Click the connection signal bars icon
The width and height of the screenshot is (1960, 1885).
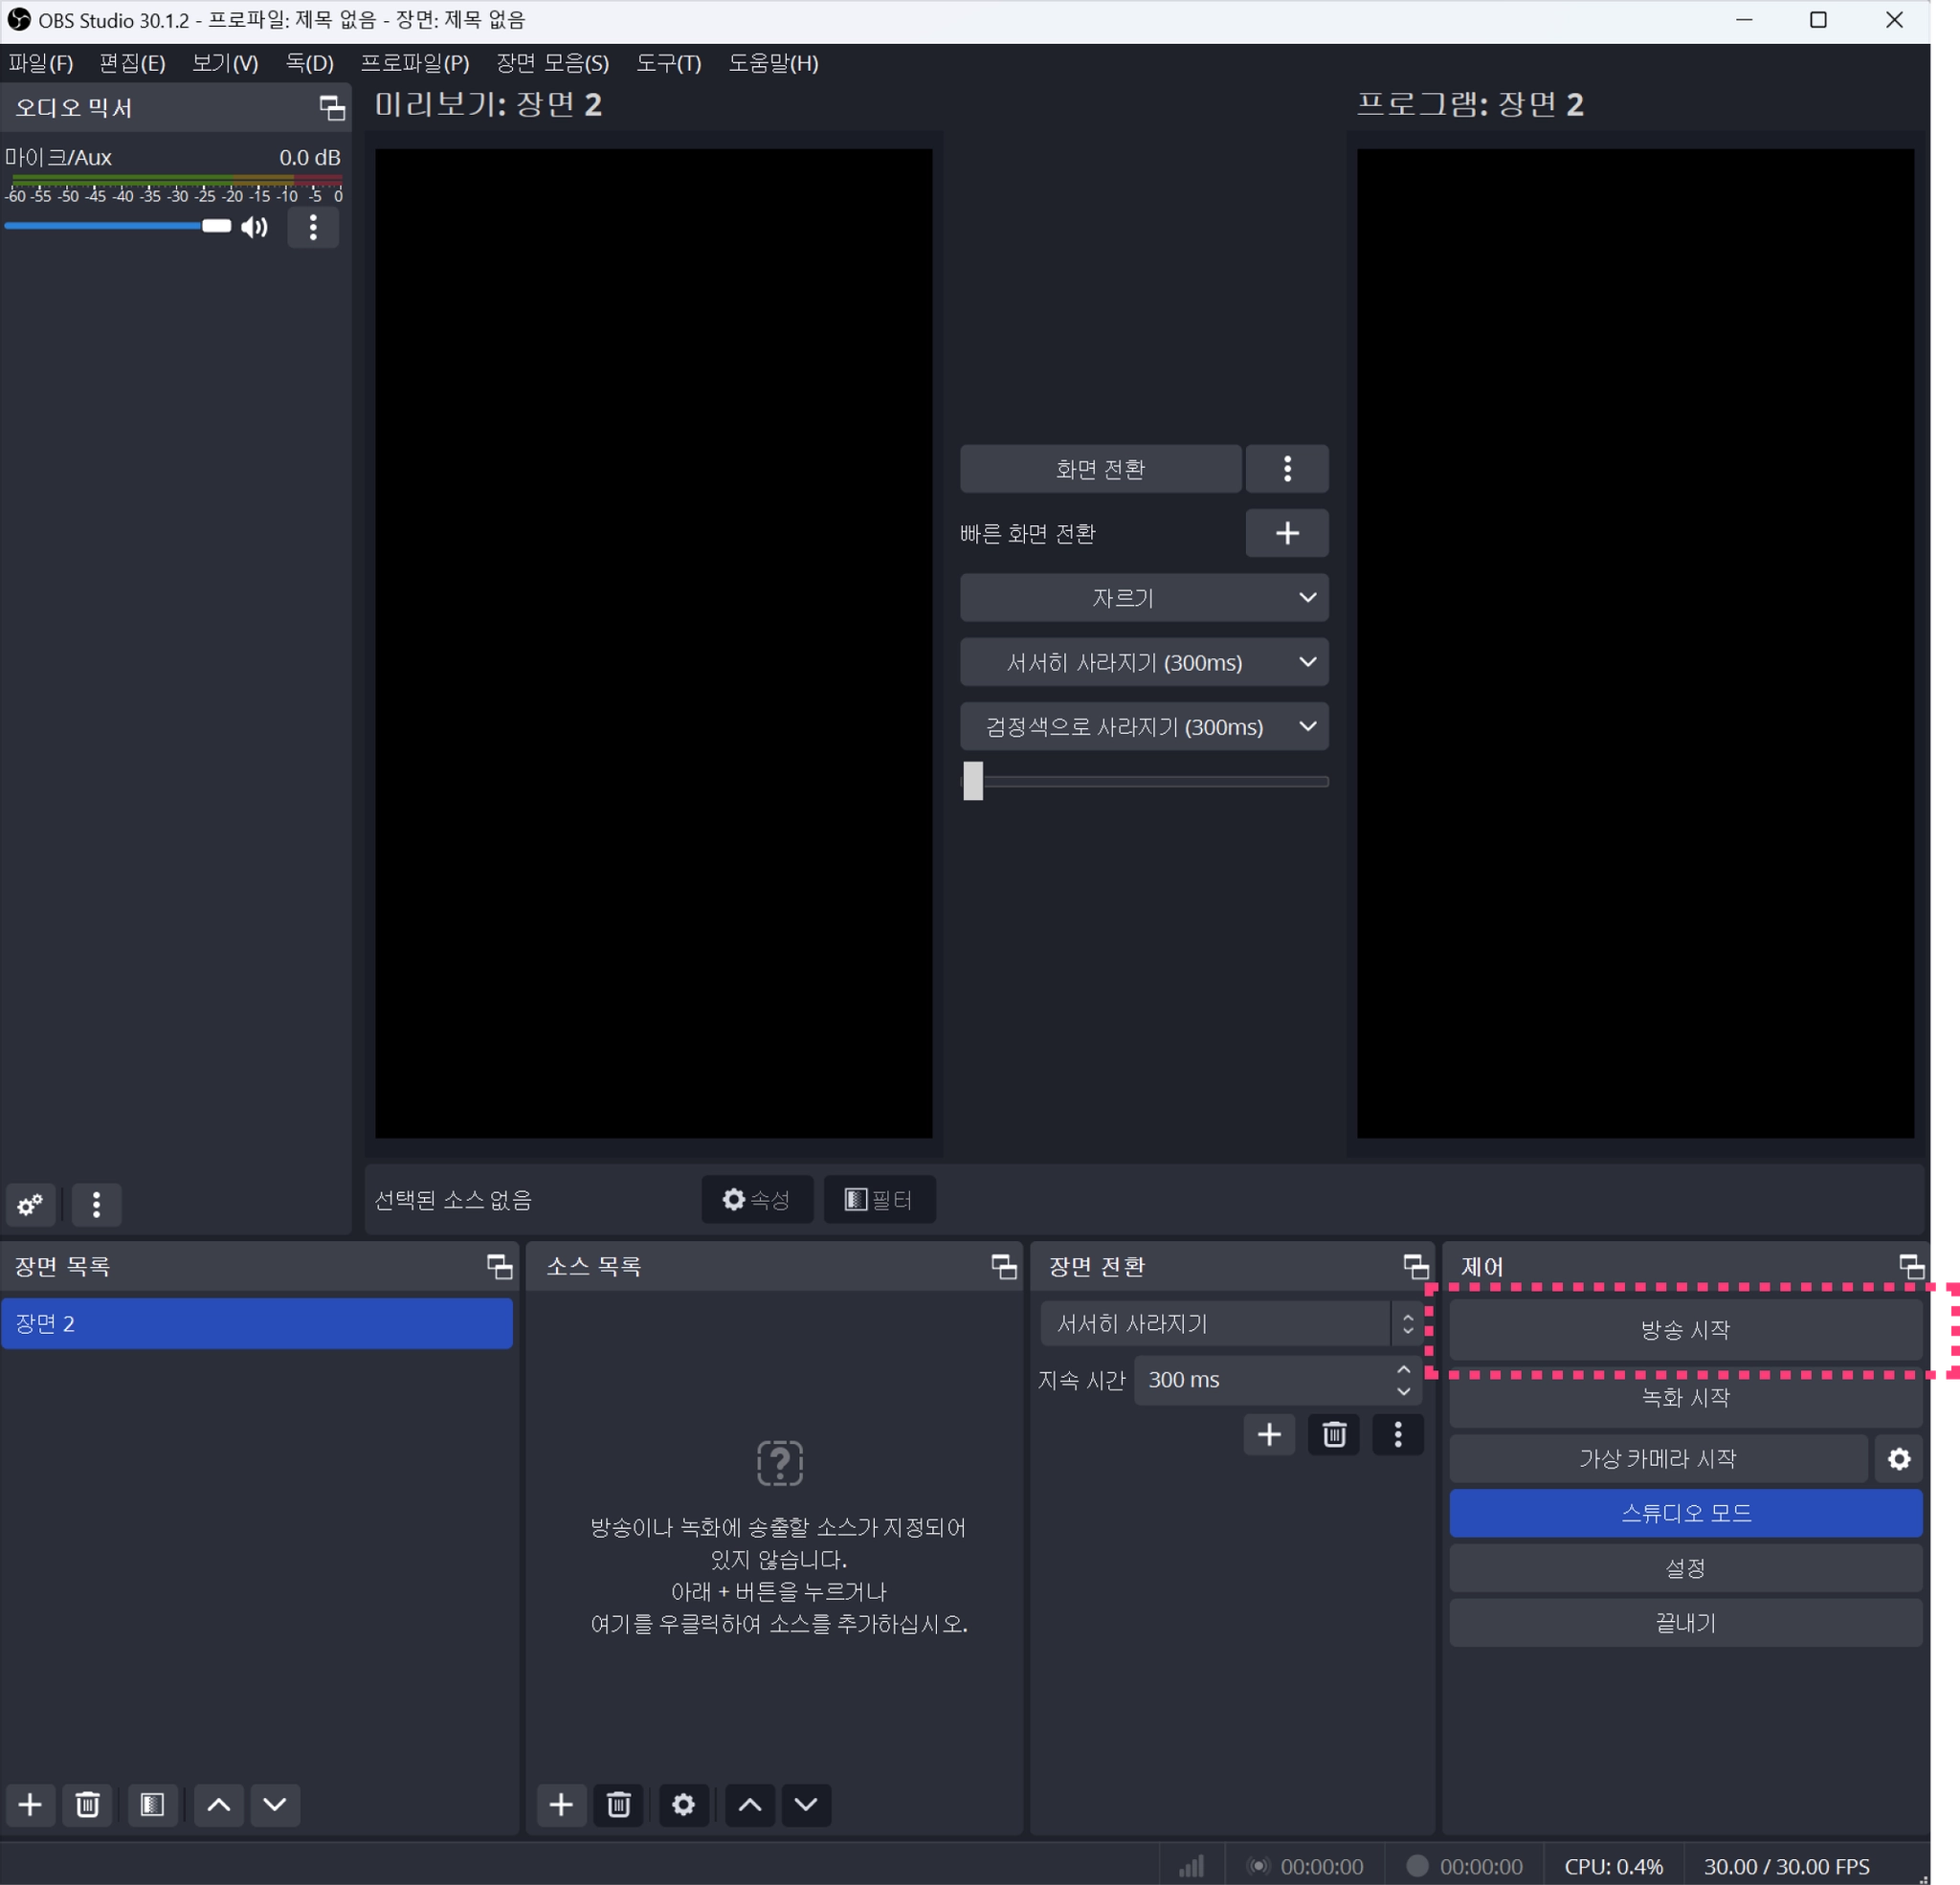1191,1865
